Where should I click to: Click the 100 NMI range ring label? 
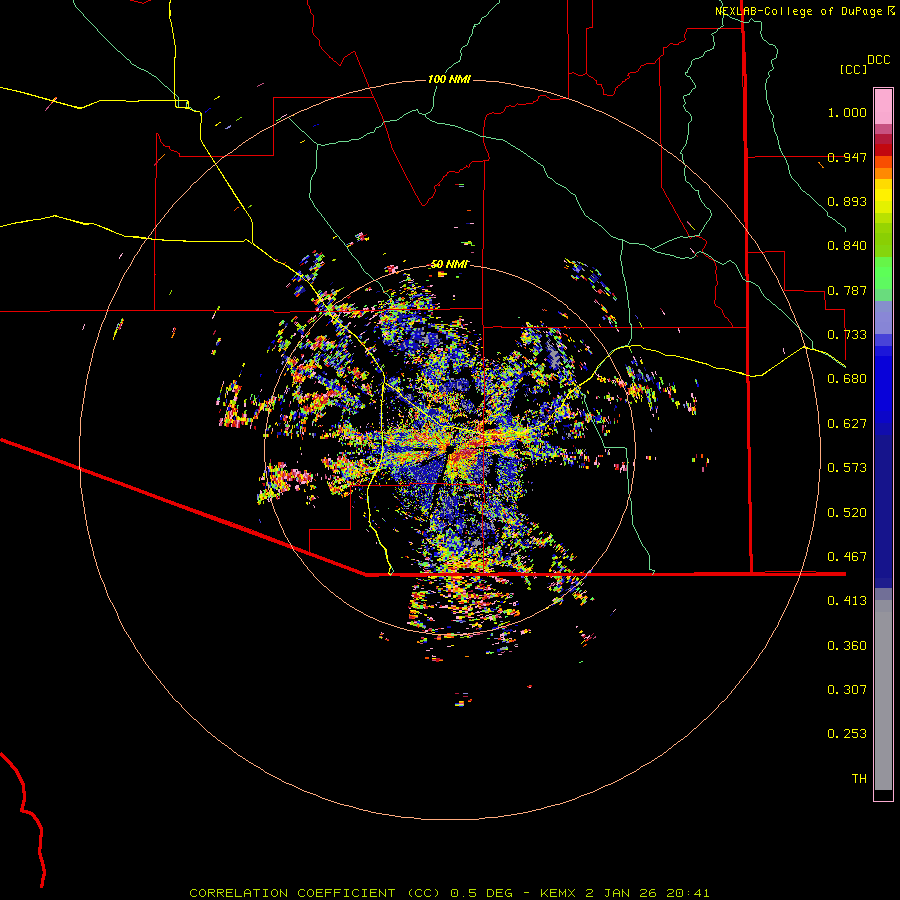pyautogui.click(x=449, y=79)
